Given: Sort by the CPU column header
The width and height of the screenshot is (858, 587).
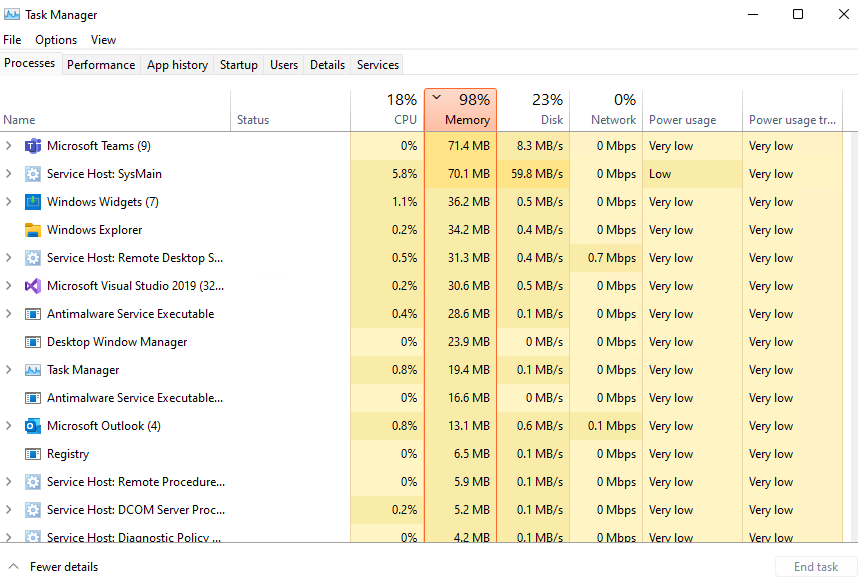Looking at the screenshot, I should coord(387,110).
